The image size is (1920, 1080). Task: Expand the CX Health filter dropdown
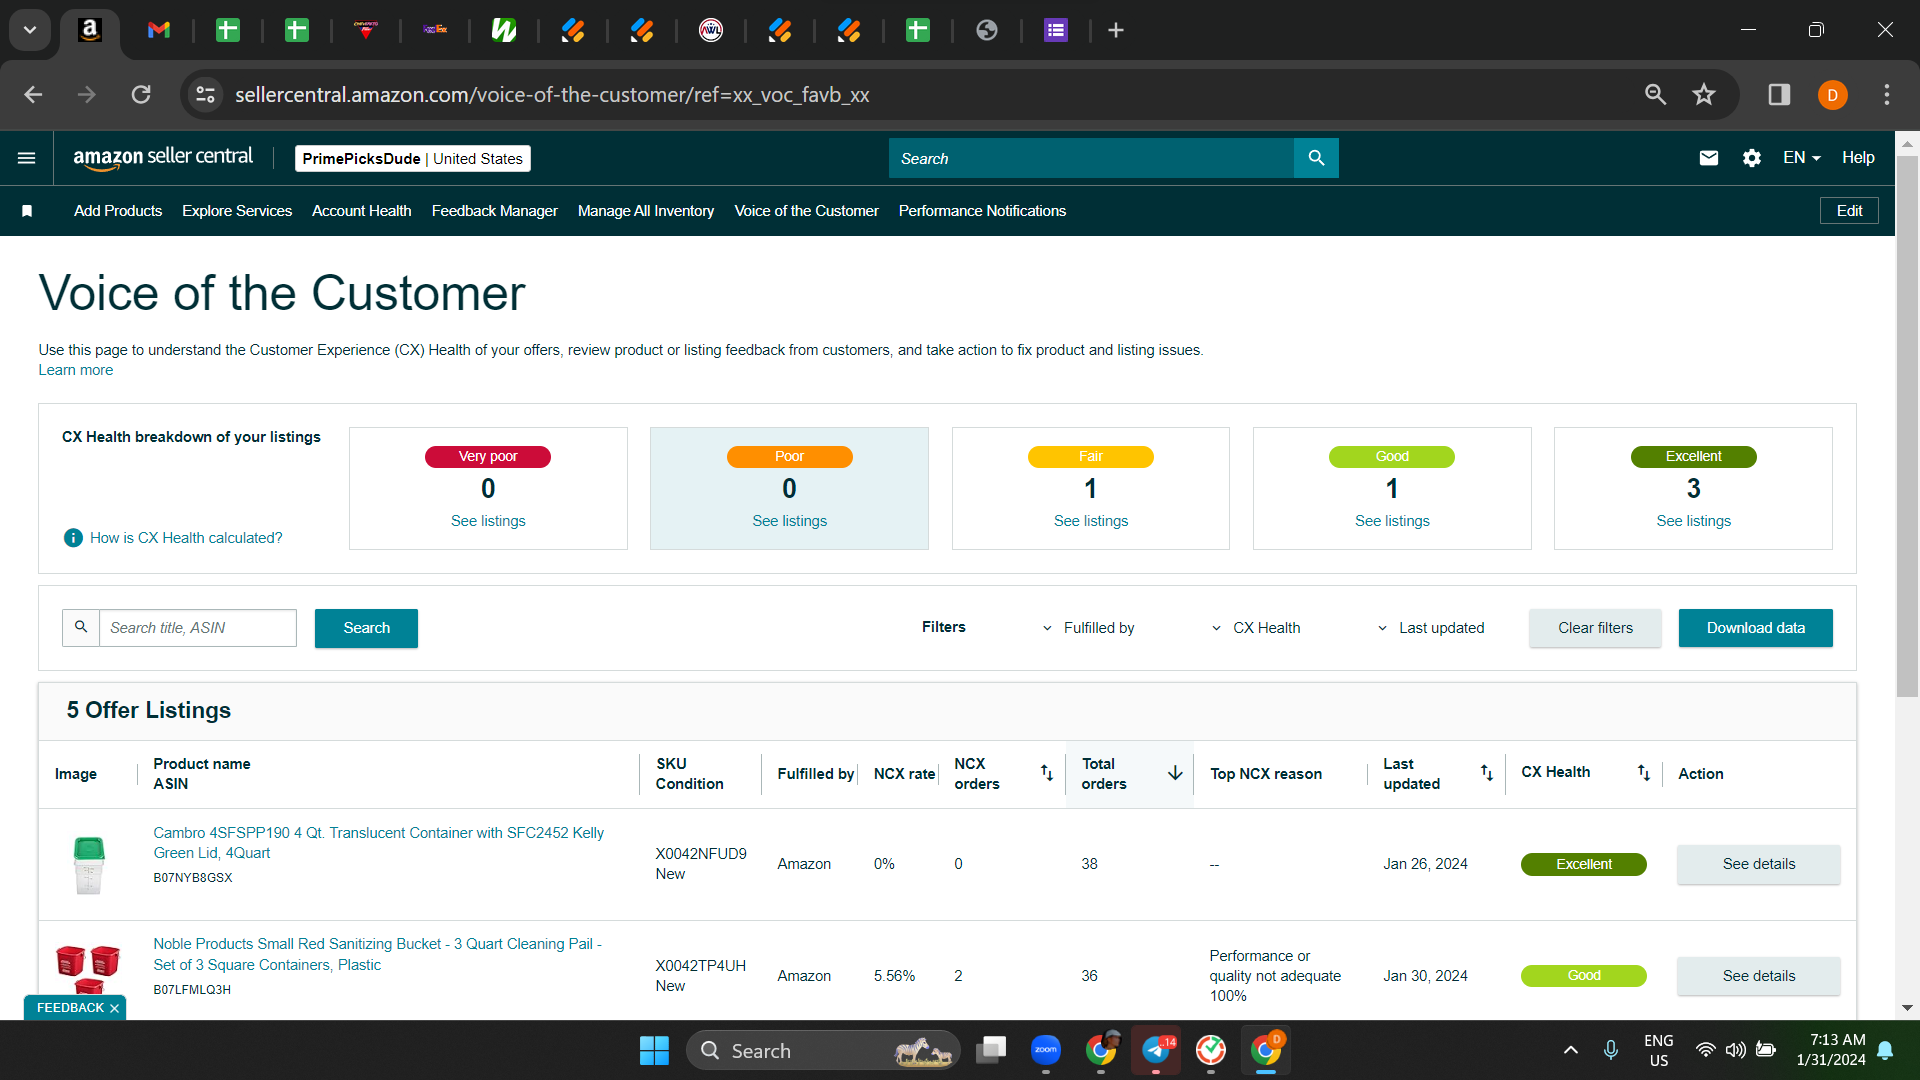[x=1256, y=628]
